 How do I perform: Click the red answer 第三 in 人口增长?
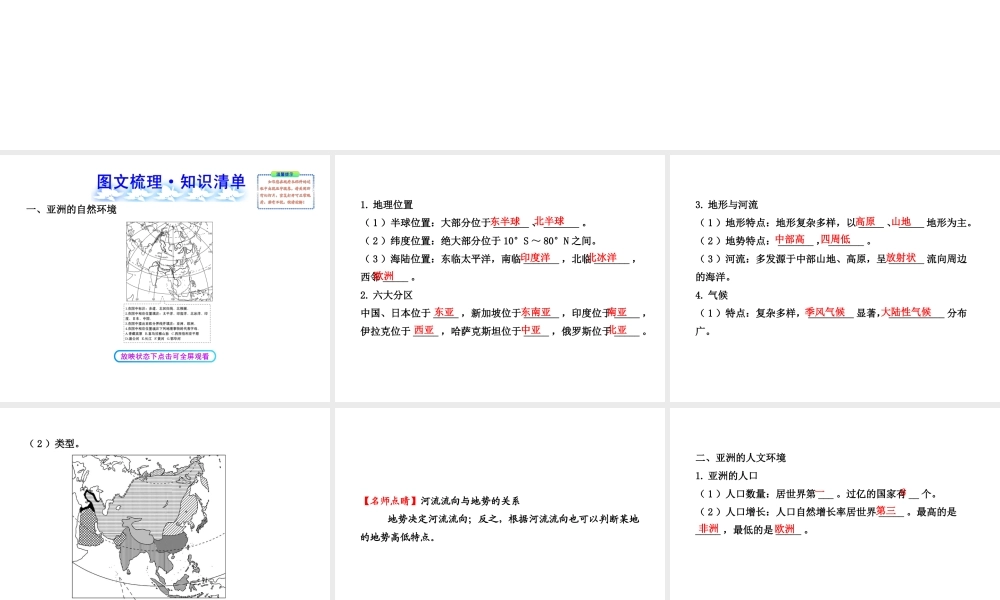click(886, 510)
